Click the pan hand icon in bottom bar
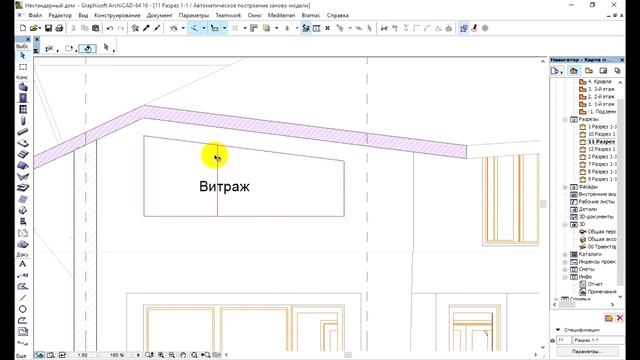 pos(183,355)
